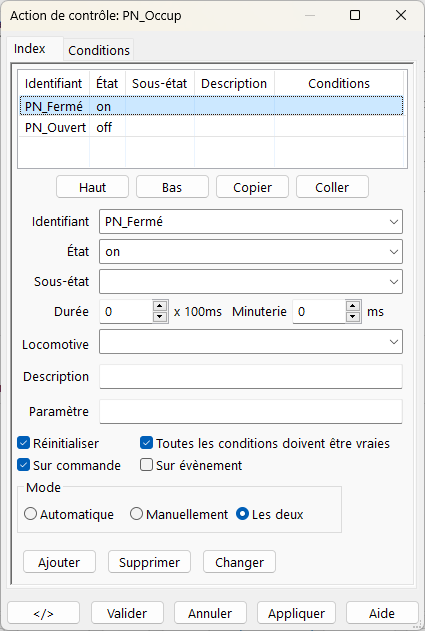Click the Appliquer button
Screen dimensions: 425x631
296,613
